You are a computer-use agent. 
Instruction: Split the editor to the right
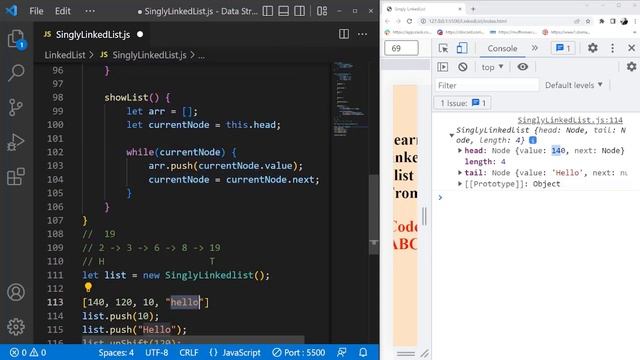point(344,34)
